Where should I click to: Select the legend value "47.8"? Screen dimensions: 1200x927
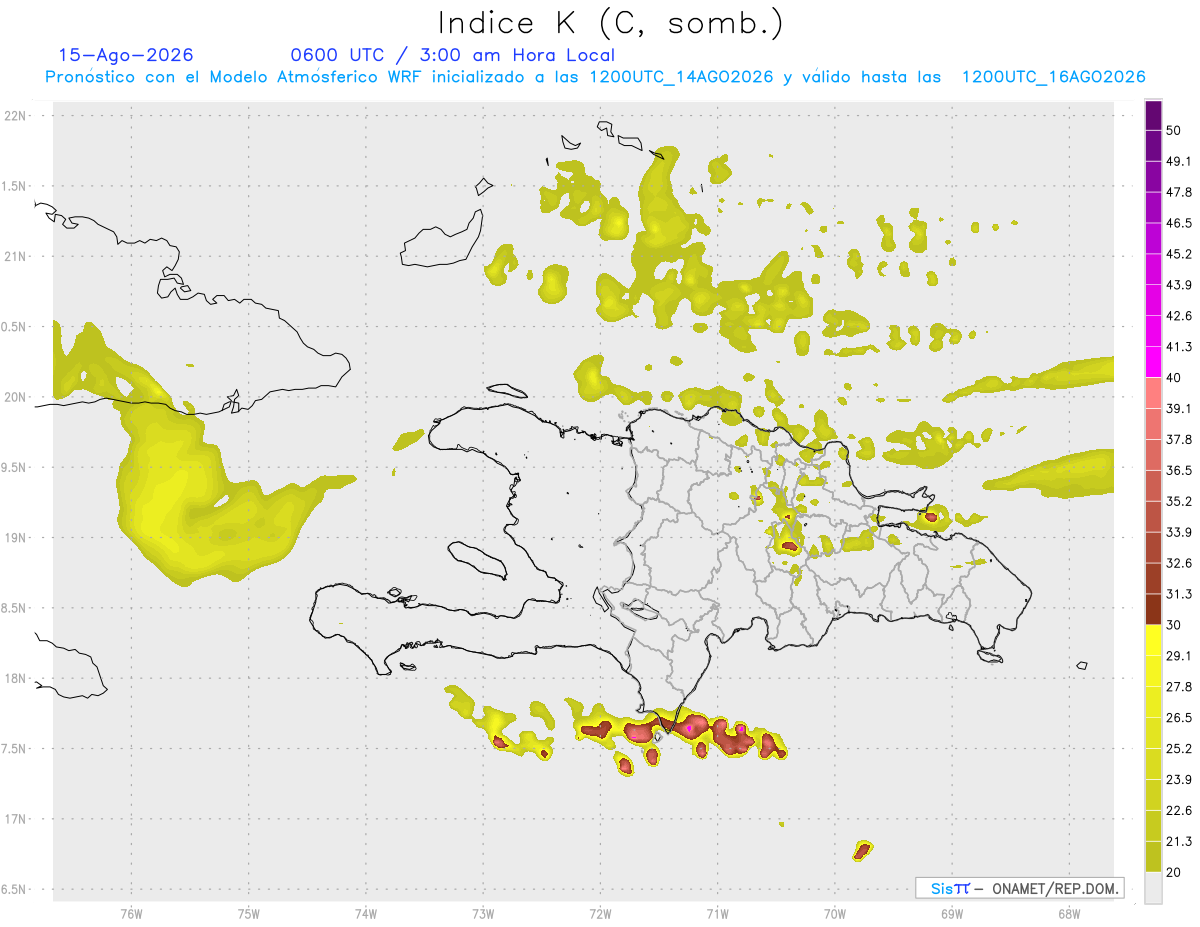point(1179,192)
